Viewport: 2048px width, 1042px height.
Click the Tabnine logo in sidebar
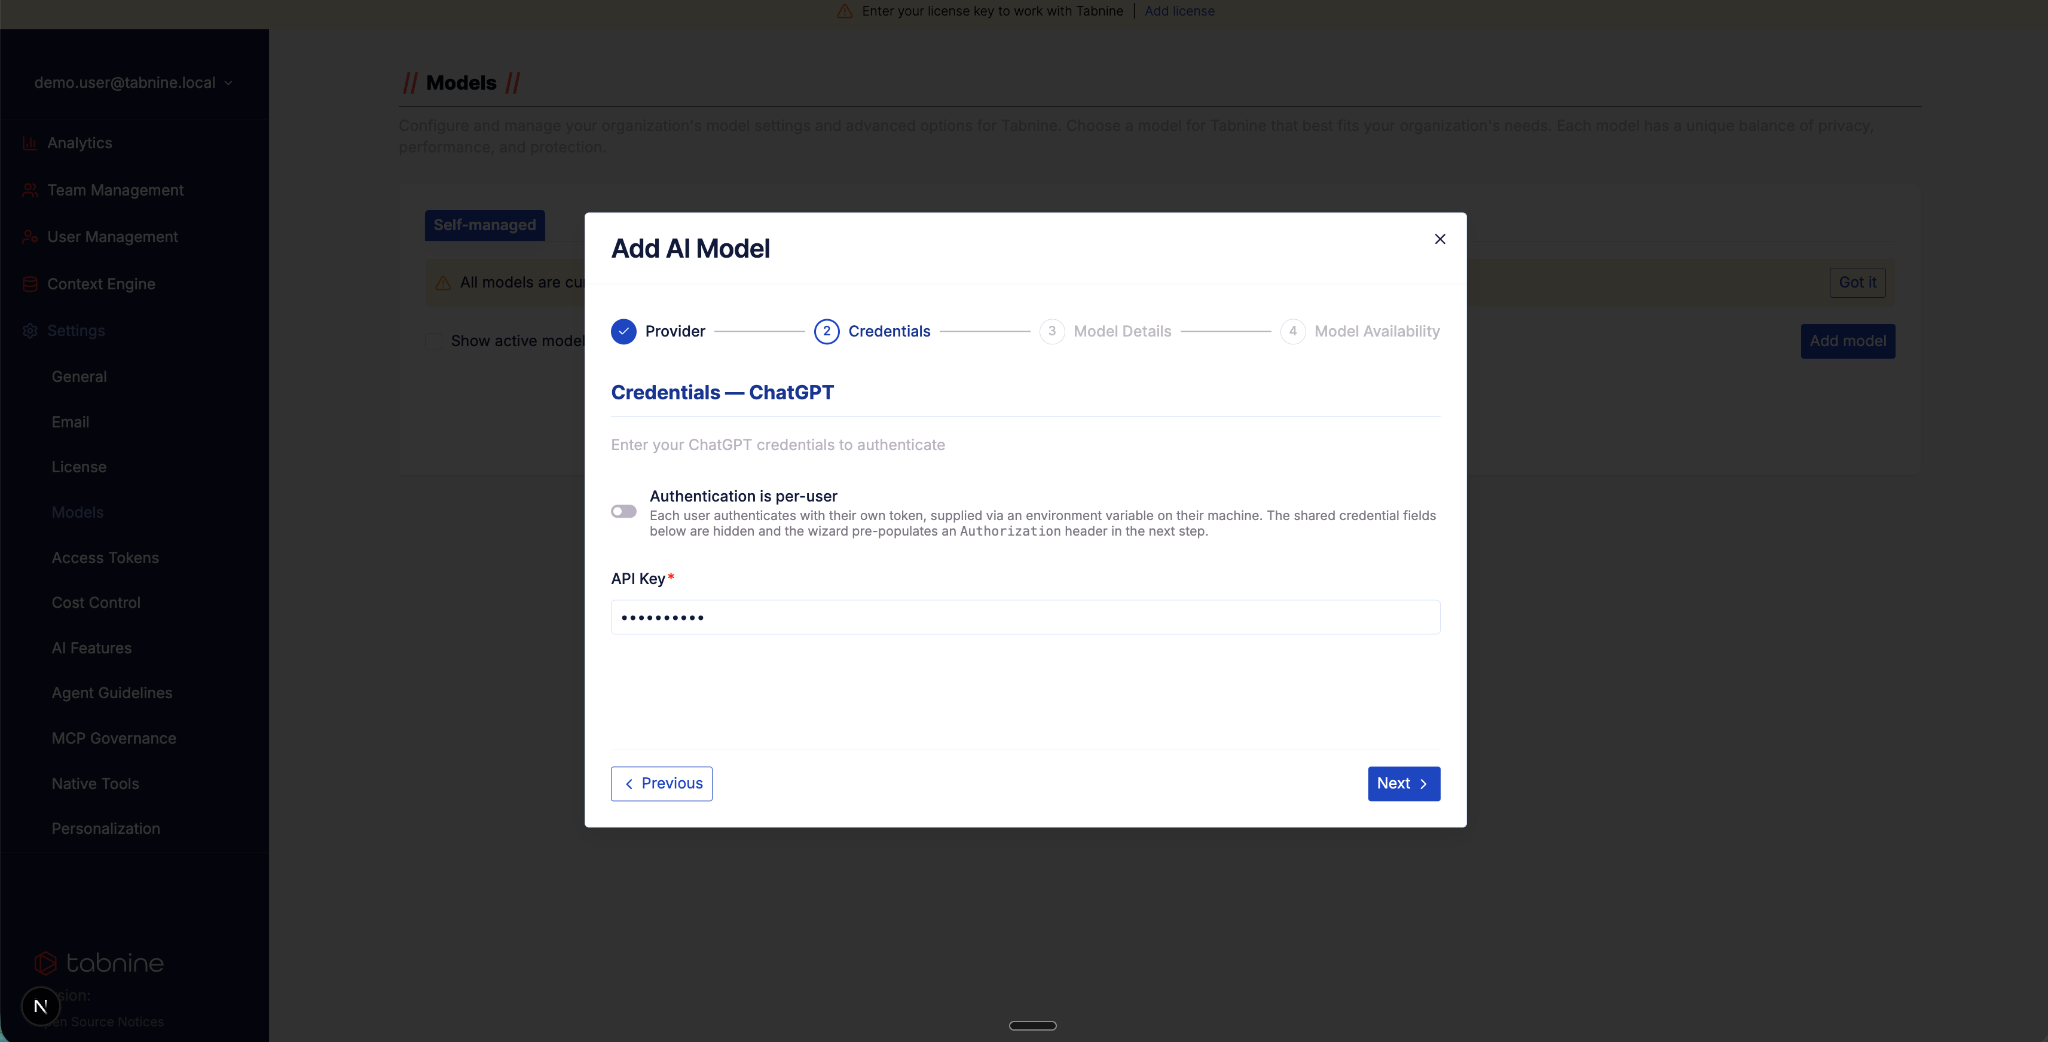99,963
